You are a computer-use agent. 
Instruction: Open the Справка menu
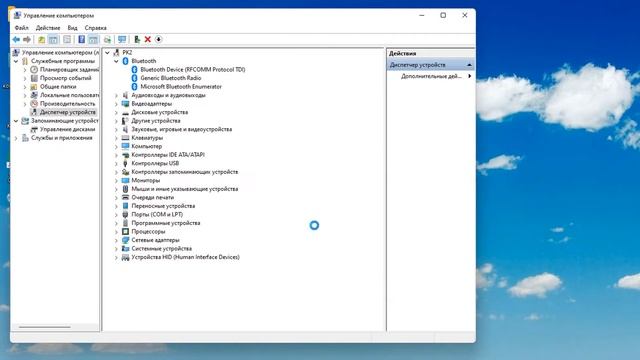tap(96, 28)
